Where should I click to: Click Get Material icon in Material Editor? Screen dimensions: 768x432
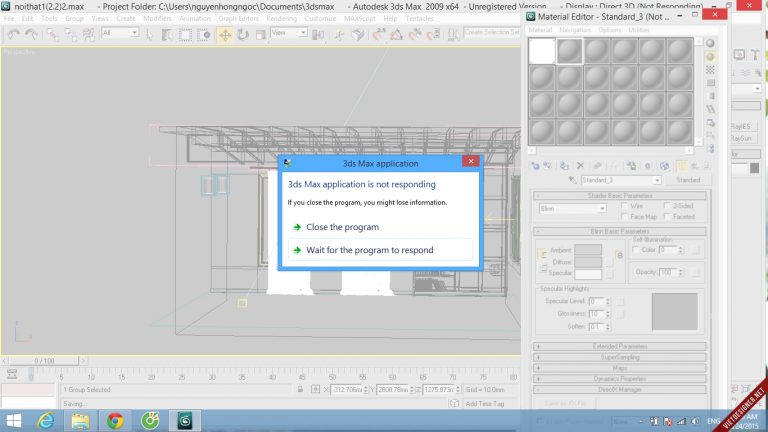click(535, 166)
